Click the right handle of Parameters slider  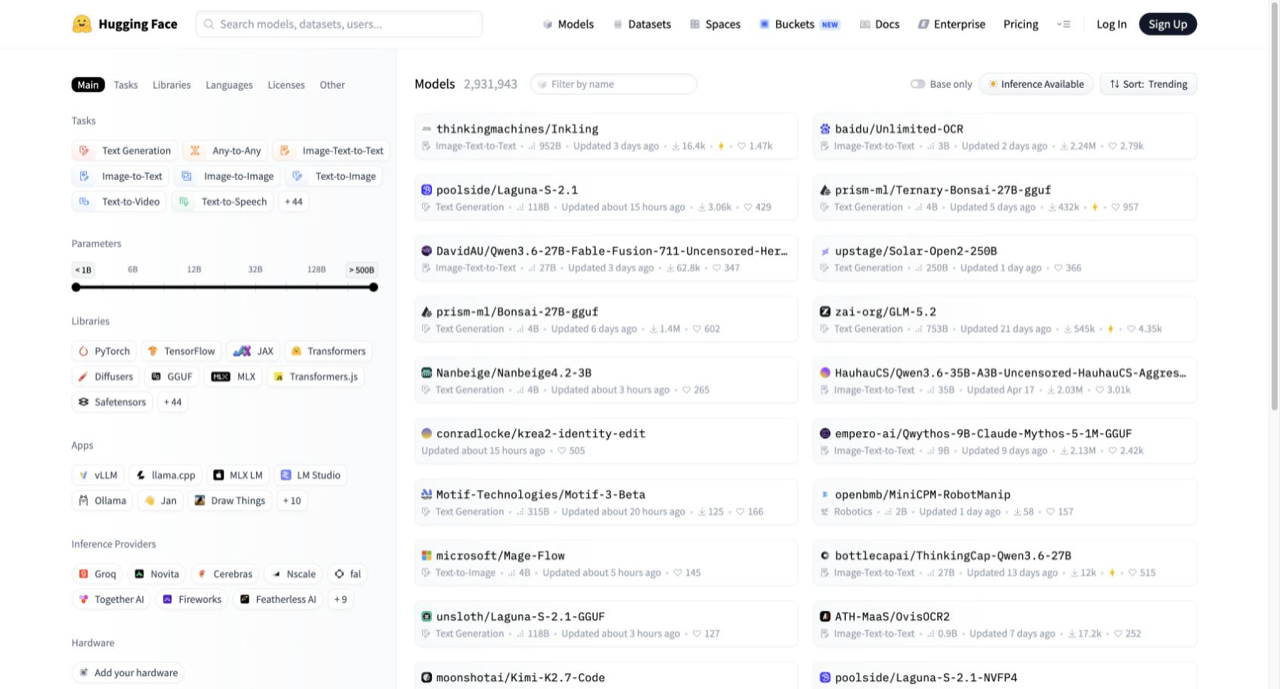tap(373, 287)
